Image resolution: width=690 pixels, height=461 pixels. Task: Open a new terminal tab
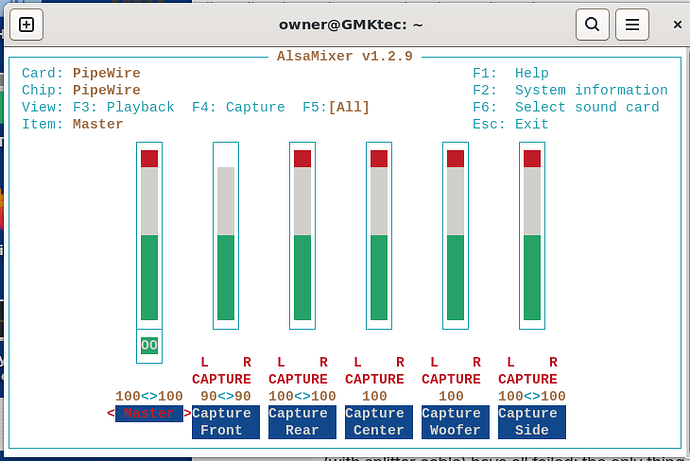tap(26, 25)
